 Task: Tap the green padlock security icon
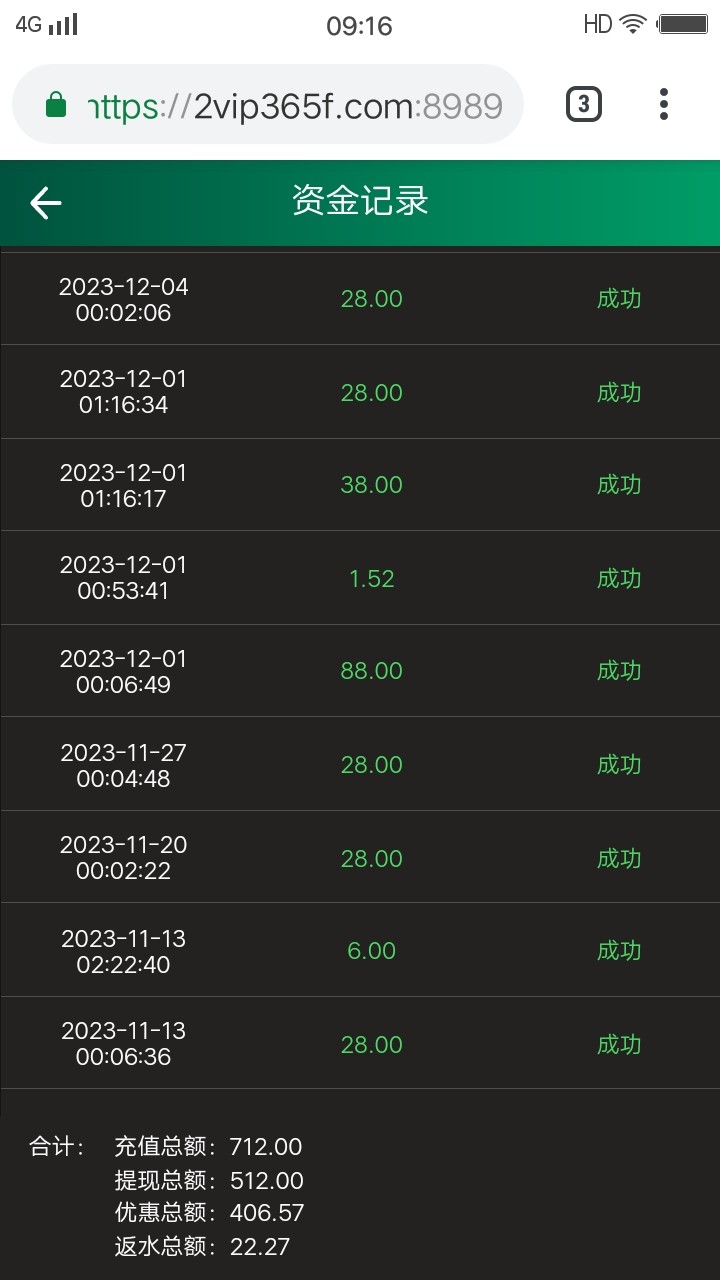click(57, 105)
